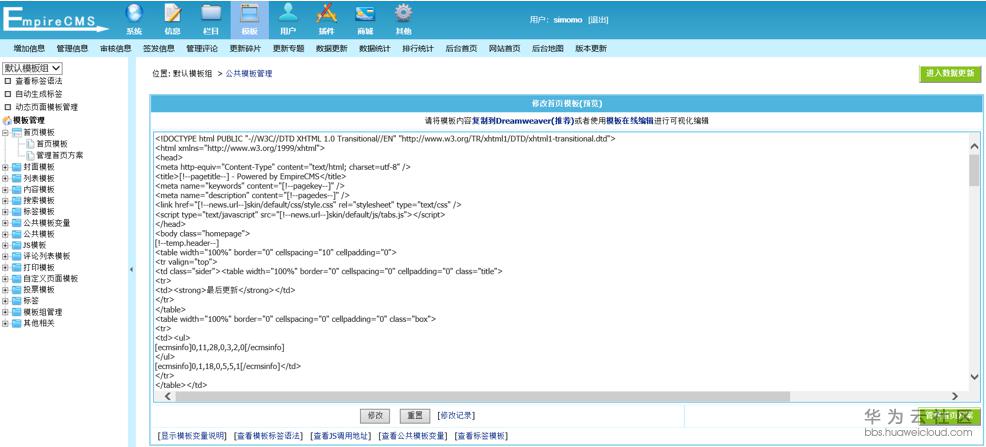The image size is (986, 447).
Task: Expand the 内容模板 tree node
Action: 6,189
